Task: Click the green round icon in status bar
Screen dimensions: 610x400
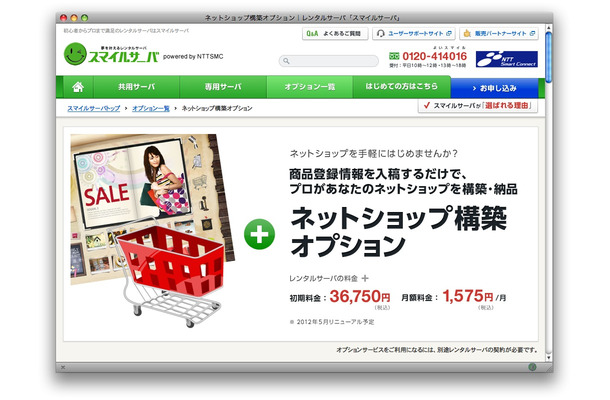Action: (x=532, y=367)
